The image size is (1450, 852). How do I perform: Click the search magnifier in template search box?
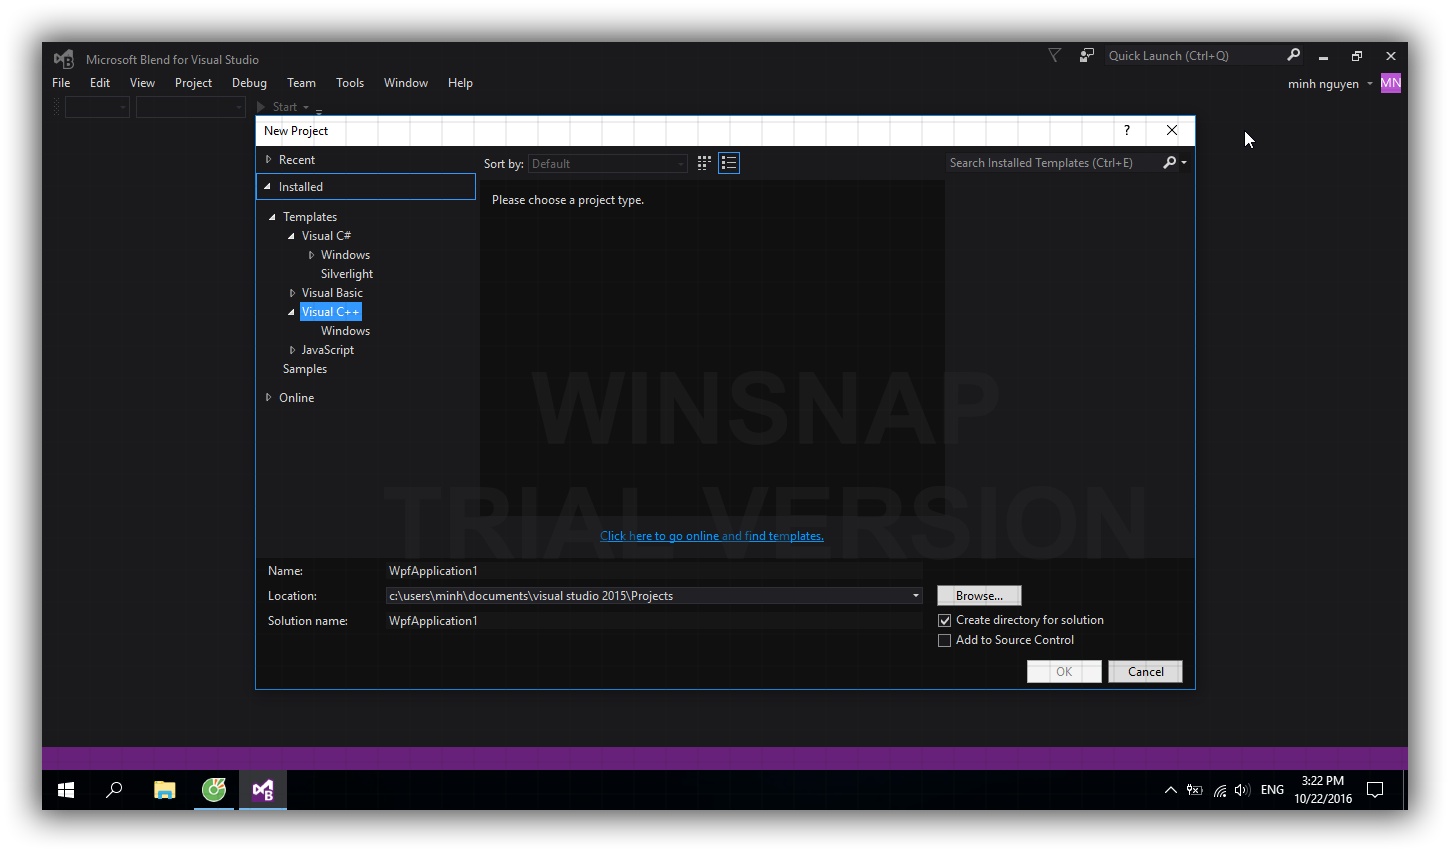(1169, 163)
